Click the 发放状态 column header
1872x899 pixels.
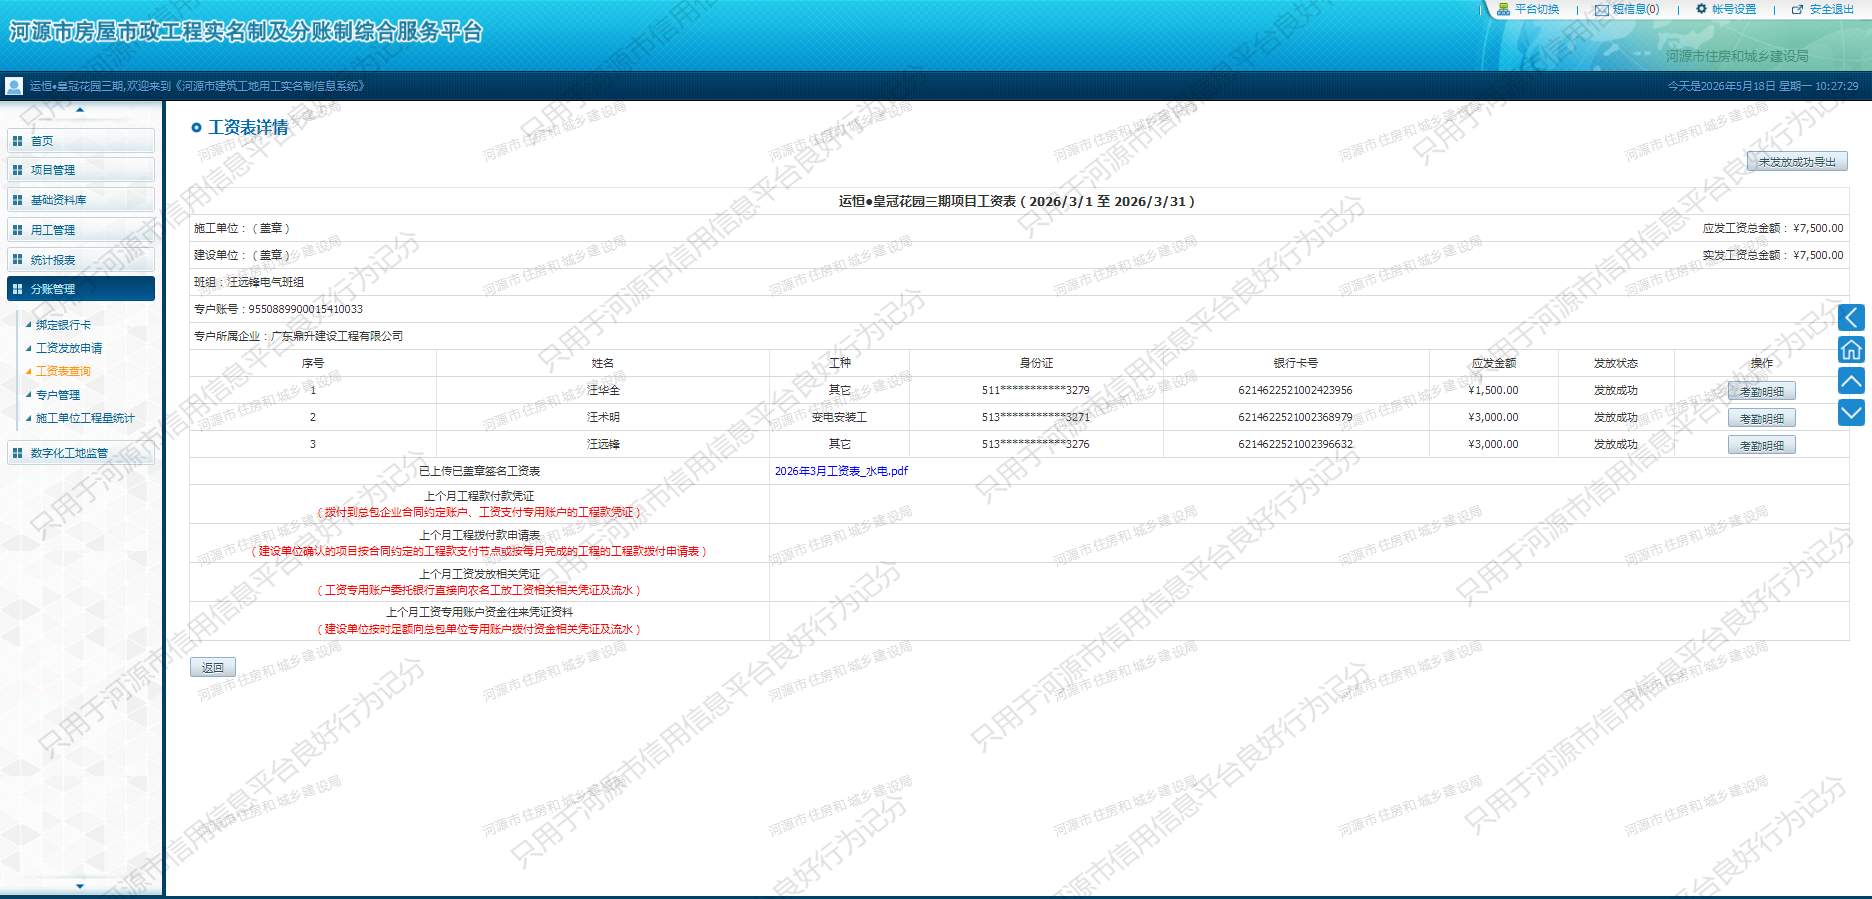click(1615, 363)
